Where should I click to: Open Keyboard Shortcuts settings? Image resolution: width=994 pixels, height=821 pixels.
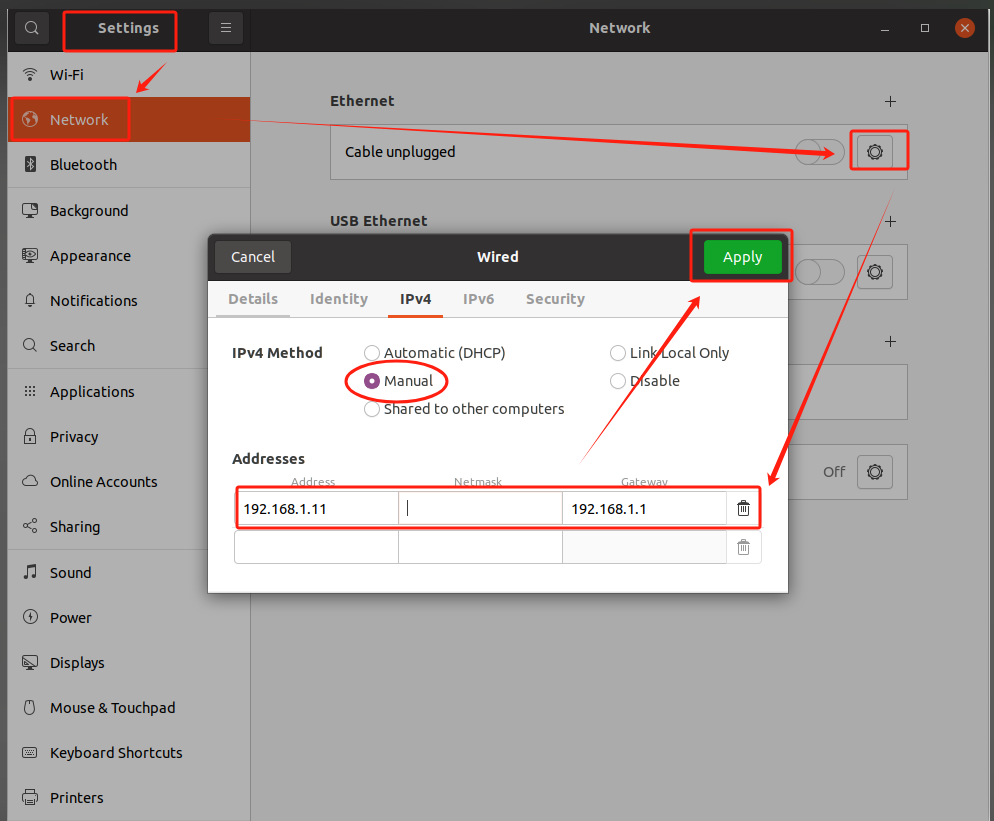129,753
